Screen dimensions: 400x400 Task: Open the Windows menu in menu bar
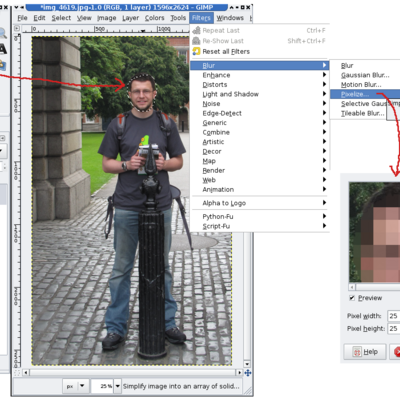[230, 18]
